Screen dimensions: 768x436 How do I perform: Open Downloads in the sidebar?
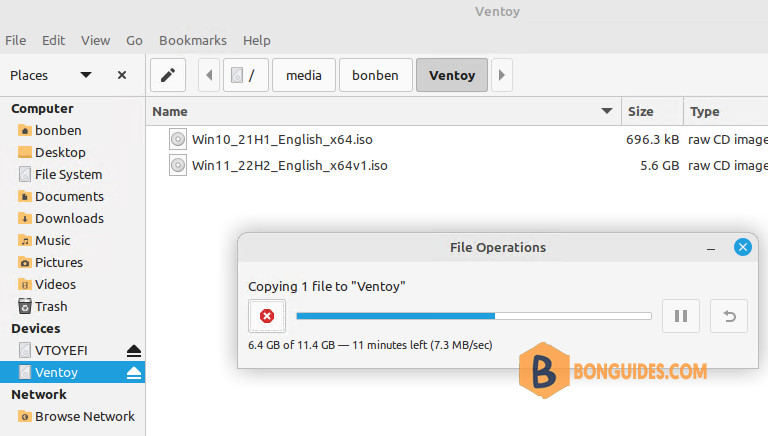(72, 218)
